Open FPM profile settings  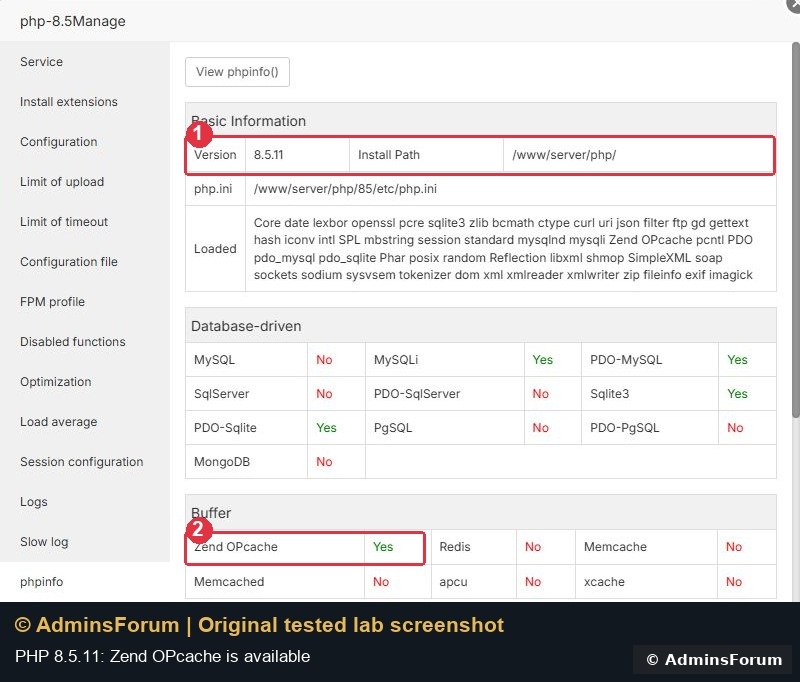click(53, 301)
